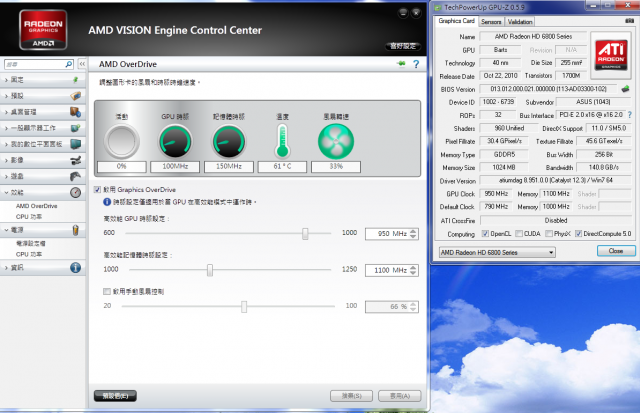Image resolution: width=640 pixels, height=413 pixels.
Task: Click the memory clock slider handle
Action: (210, 270)
